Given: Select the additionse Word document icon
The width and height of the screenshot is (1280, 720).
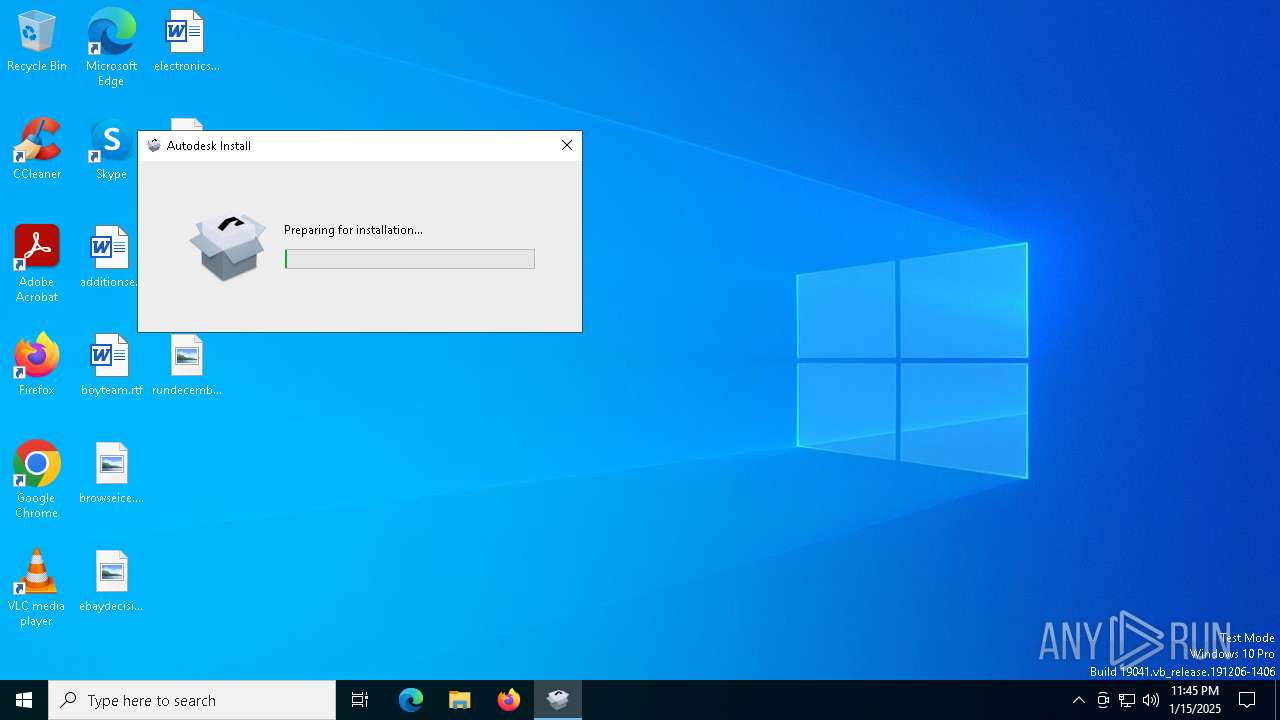Looking at the screenshot, I should (109, 257).
